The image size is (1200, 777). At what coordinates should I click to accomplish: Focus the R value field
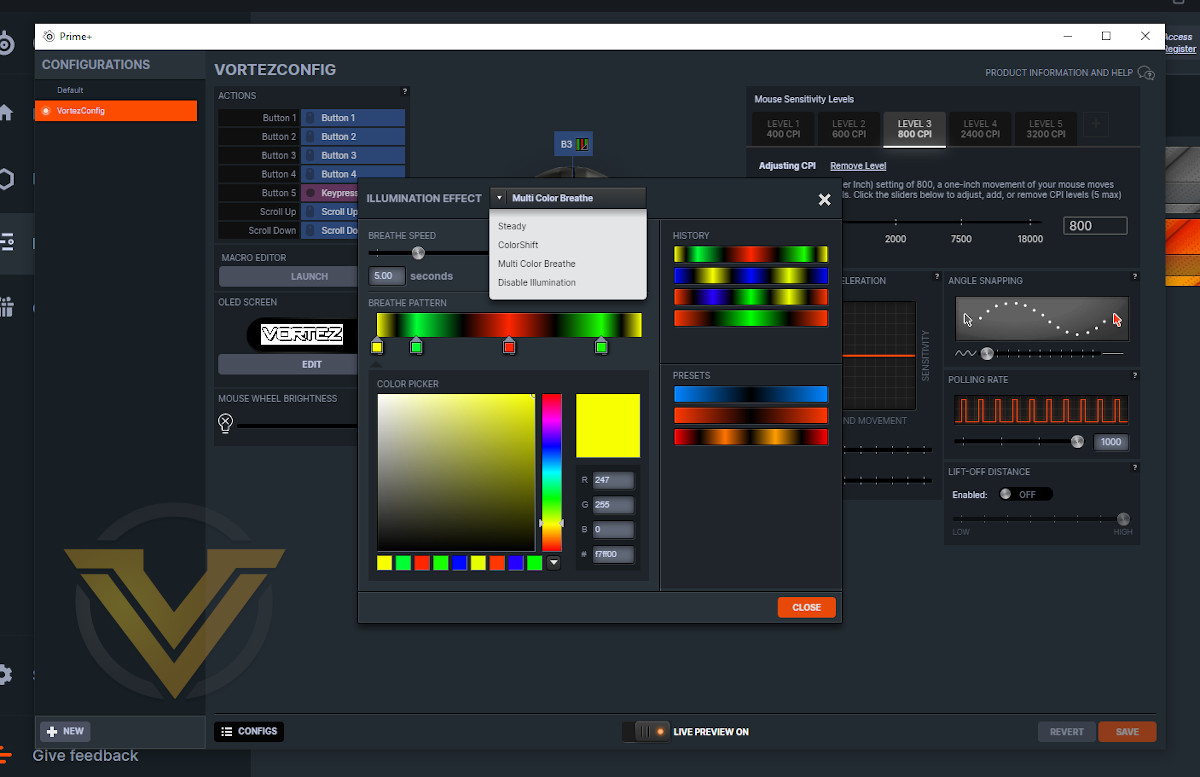point(613,480)
